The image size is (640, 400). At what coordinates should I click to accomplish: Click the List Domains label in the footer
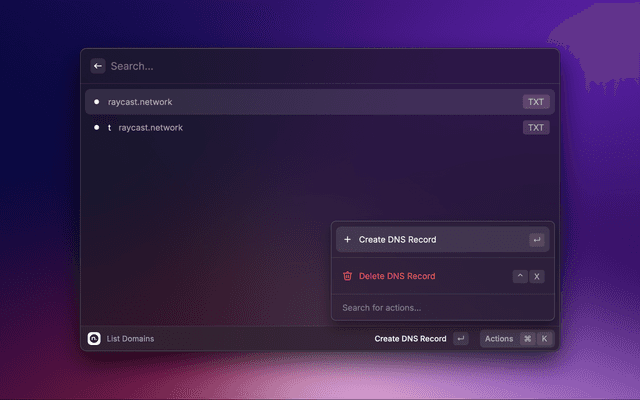pos(130,339)
